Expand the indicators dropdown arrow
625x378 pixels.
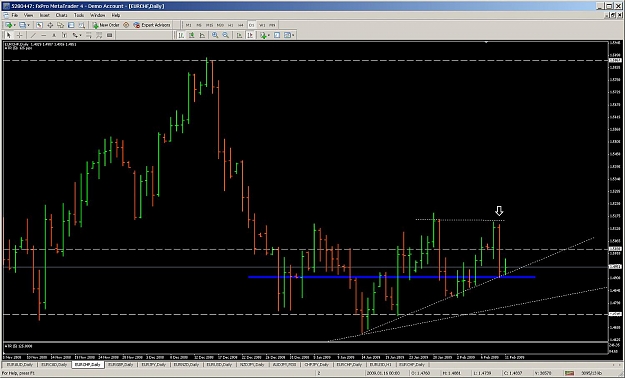point(269,35)
